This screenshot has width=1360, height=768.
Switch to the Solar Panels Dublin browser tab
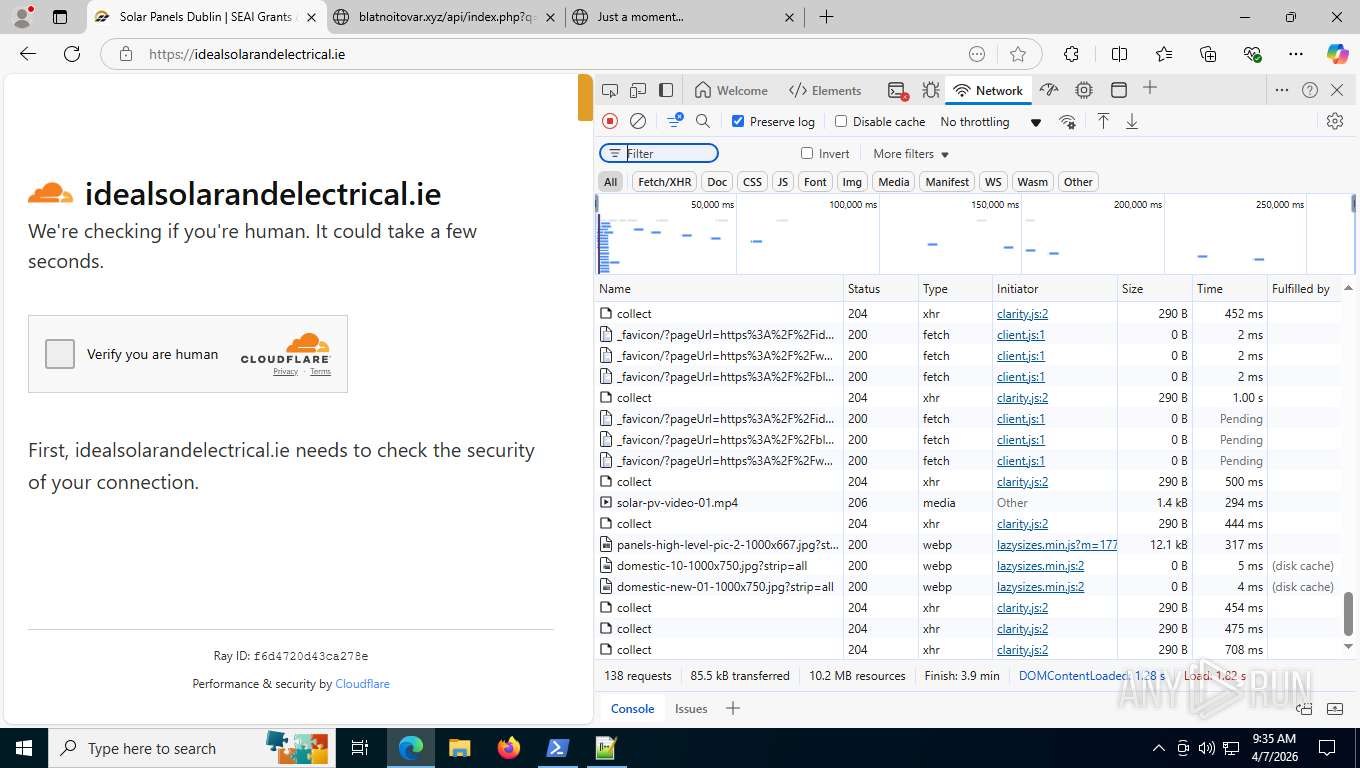(x=207, y=17)
